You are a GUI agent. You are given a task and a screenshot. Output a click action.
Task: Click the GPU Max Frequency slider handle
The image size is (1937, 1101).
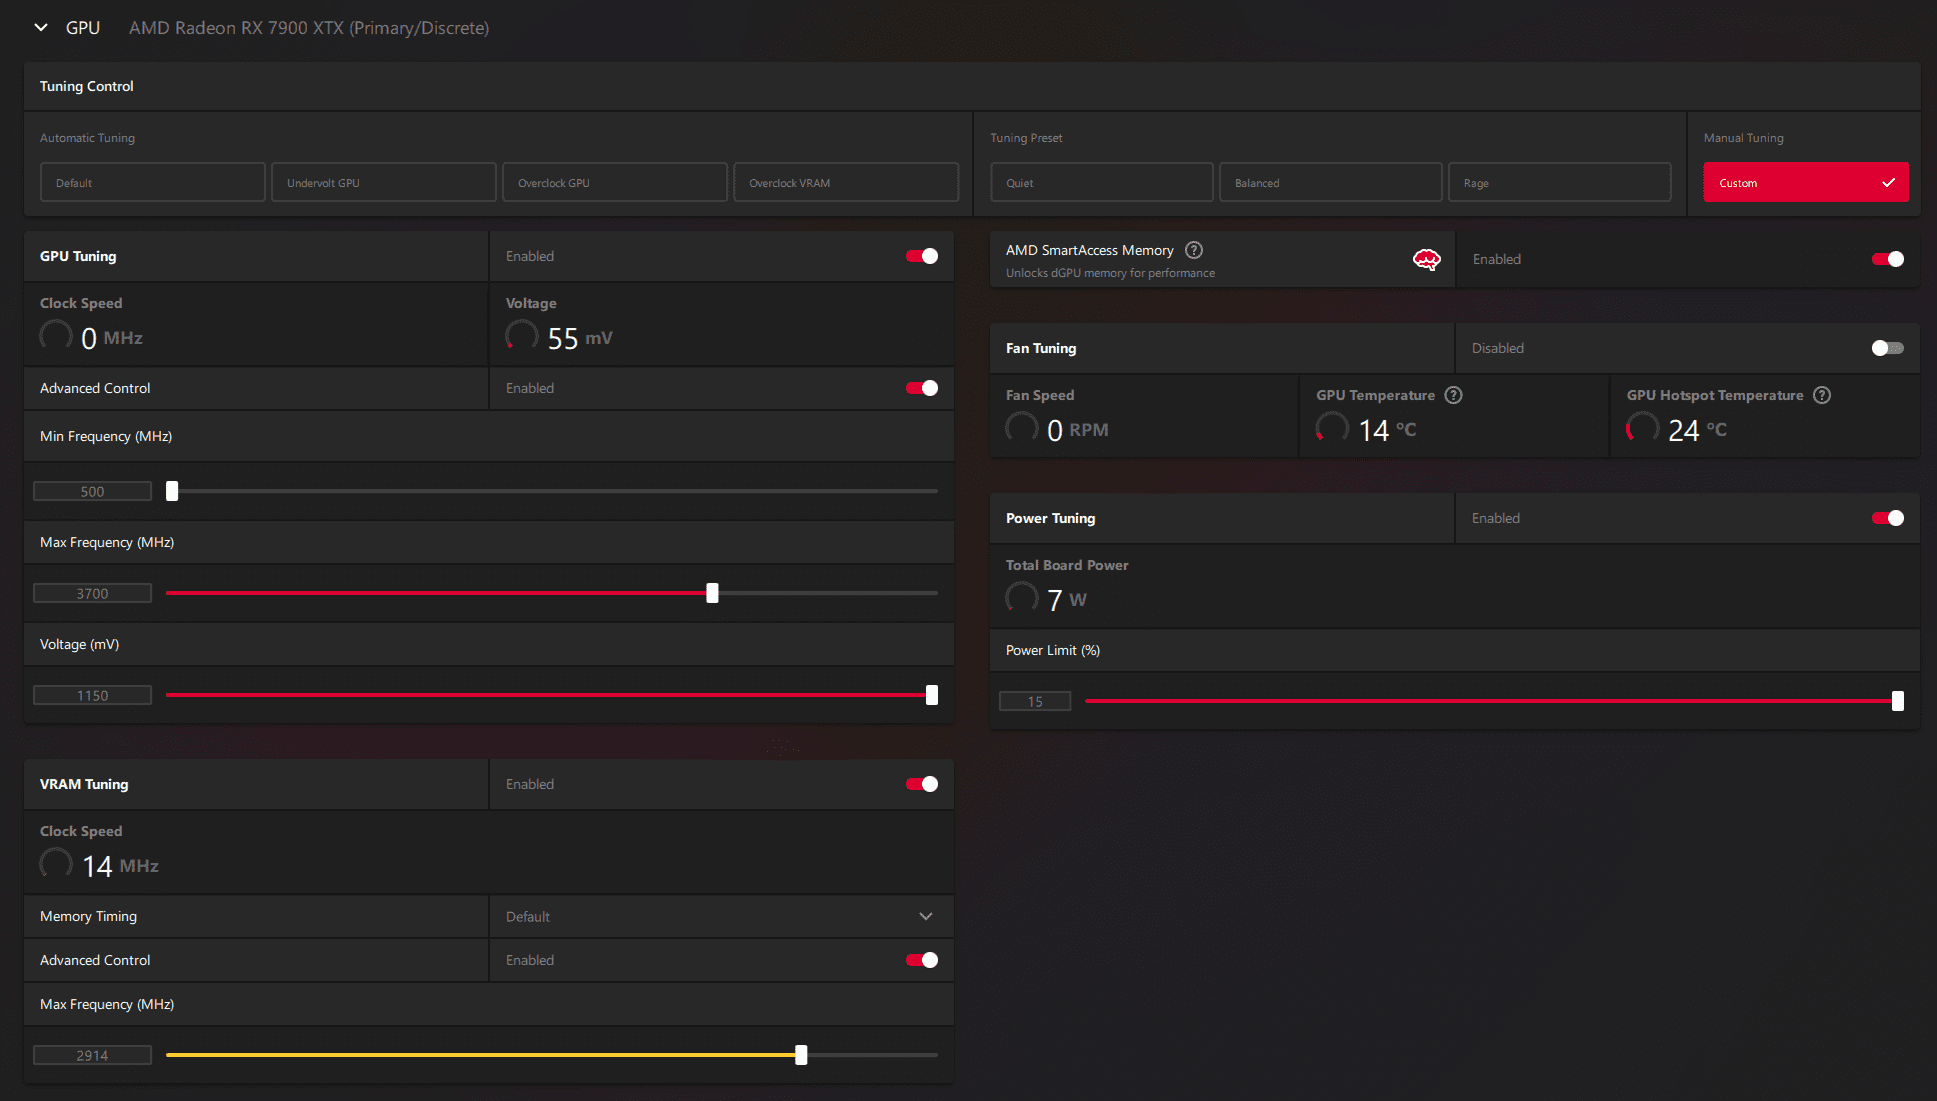(712, 593)
